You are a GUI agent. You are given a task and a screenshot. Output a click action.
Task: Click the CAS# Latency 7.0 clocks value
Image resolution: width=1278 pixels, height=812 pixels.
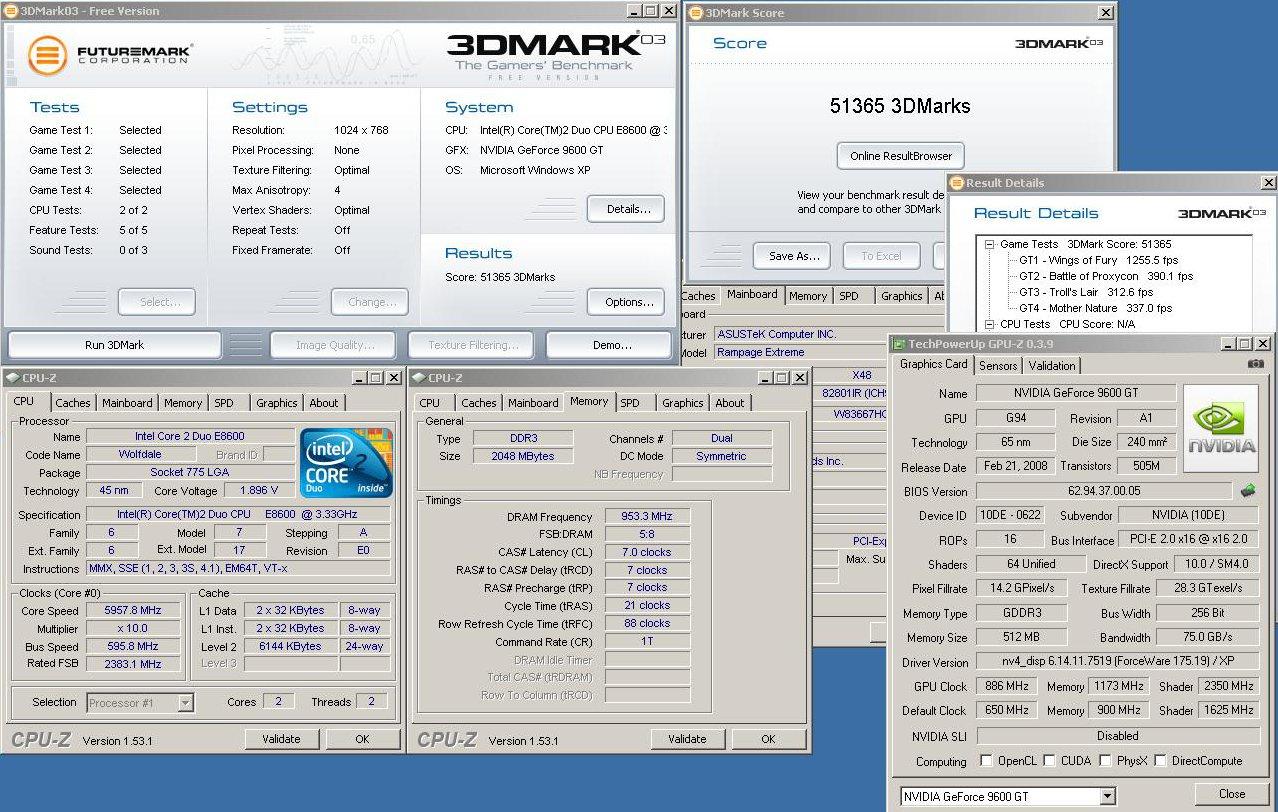click(647, 552)
